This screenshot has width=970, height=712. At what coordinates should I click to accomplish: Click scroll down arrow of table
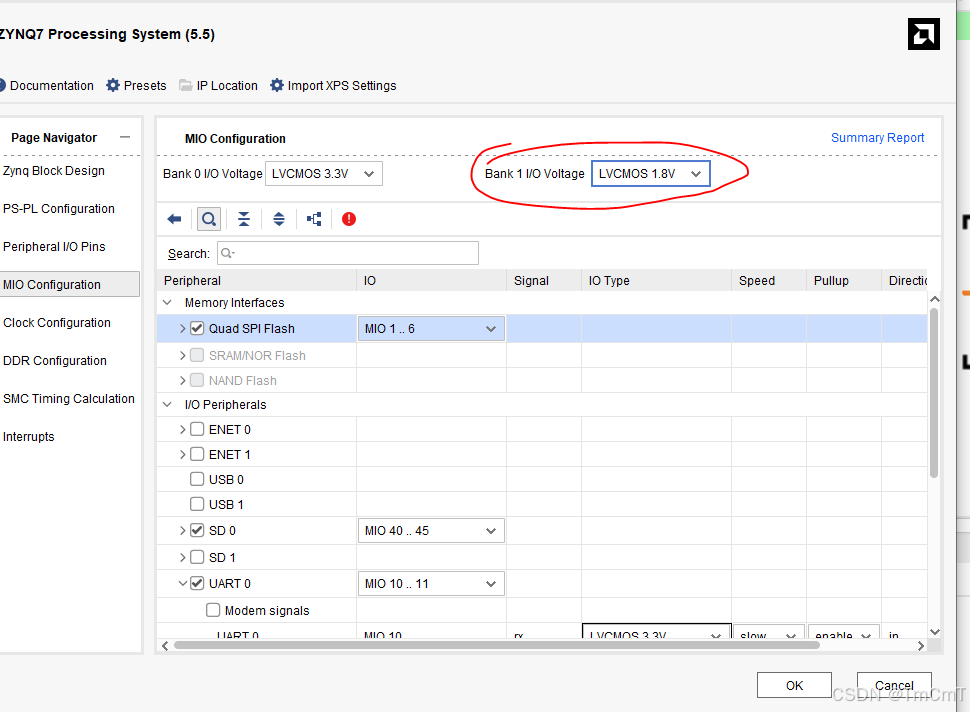coord(935,632)
